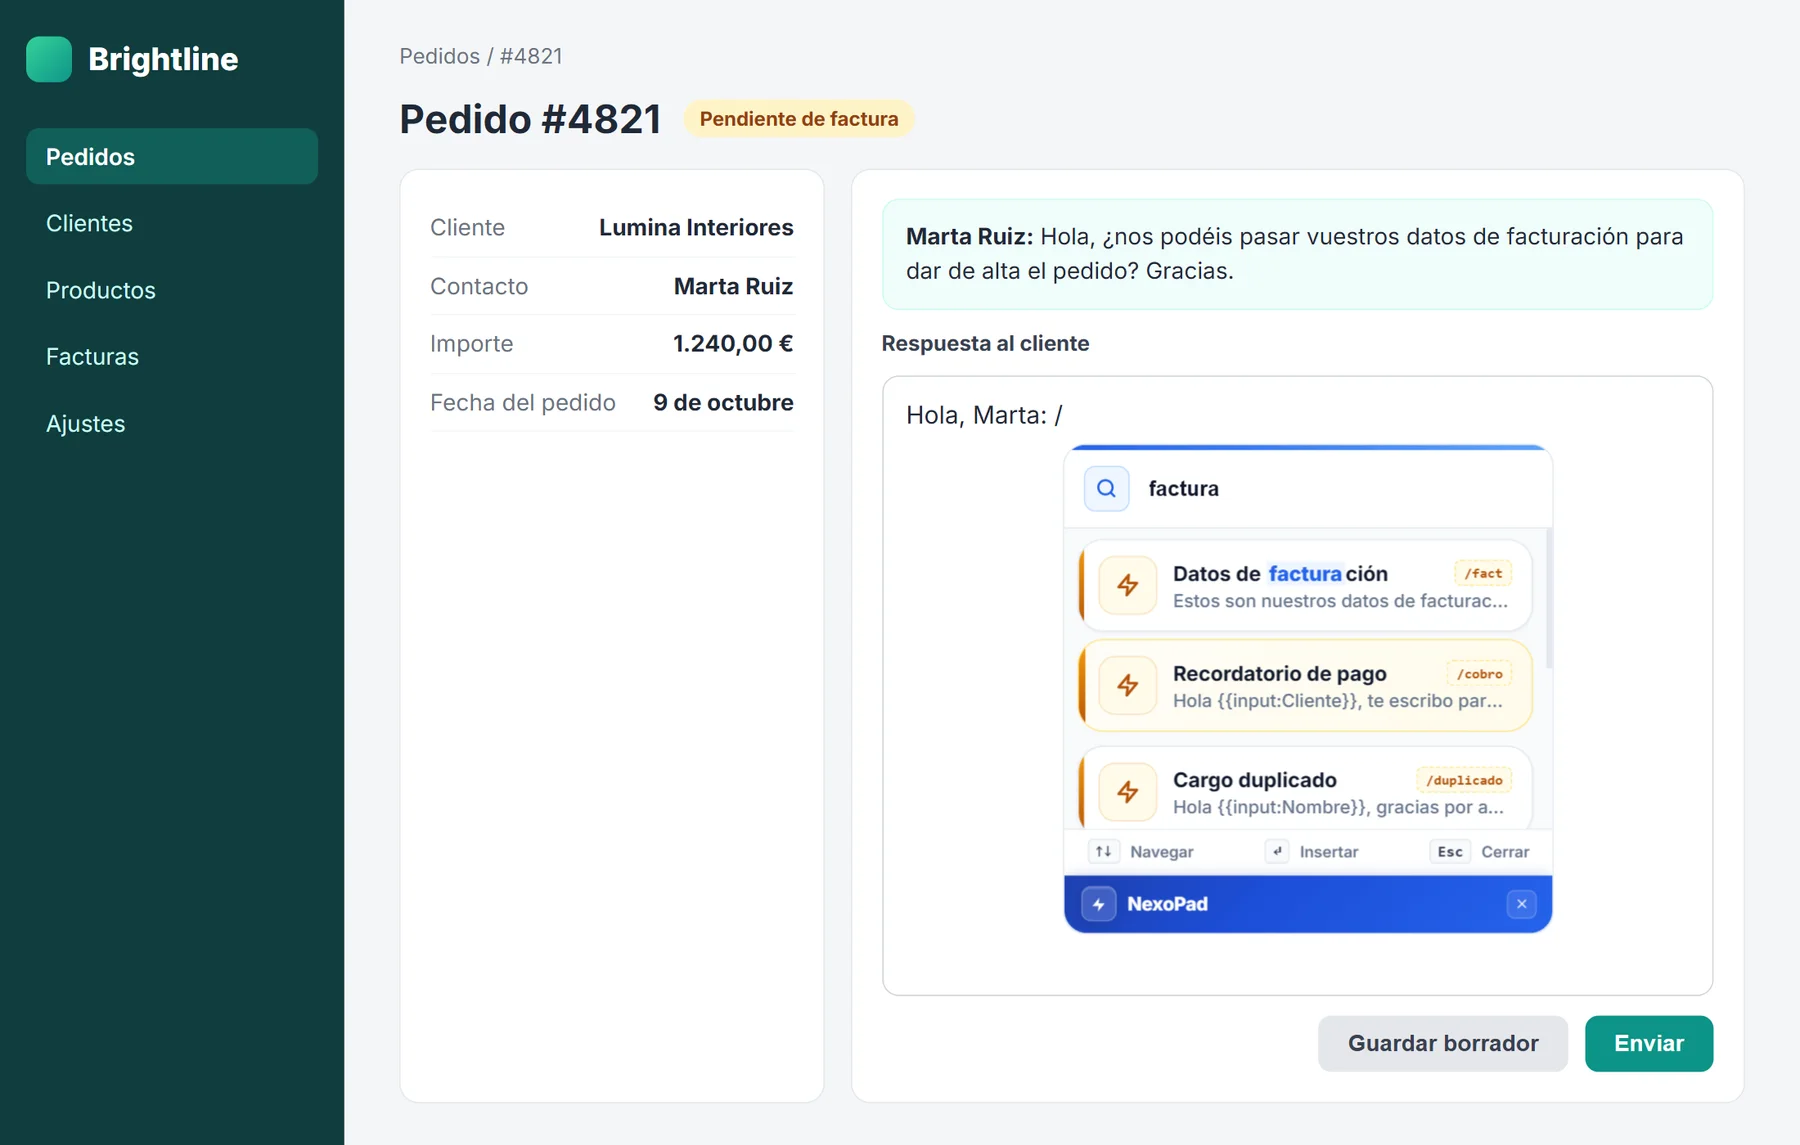Choose the Cargo duplicado snippet
This screenshot has height=1145, width=1800.
[x=1305, y=790]
